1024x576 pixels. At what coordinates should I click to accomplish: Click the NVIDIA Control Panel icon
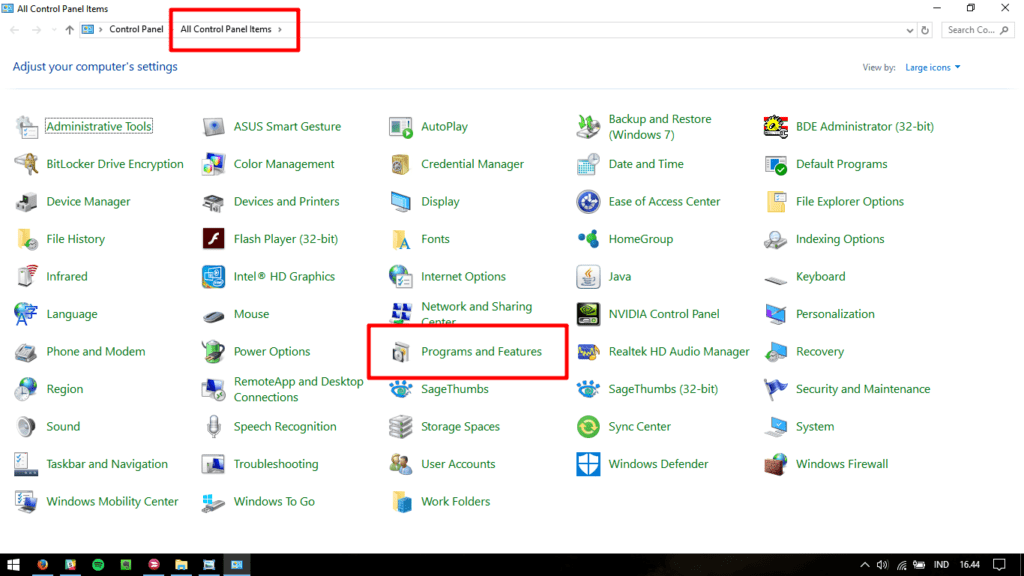588,314
